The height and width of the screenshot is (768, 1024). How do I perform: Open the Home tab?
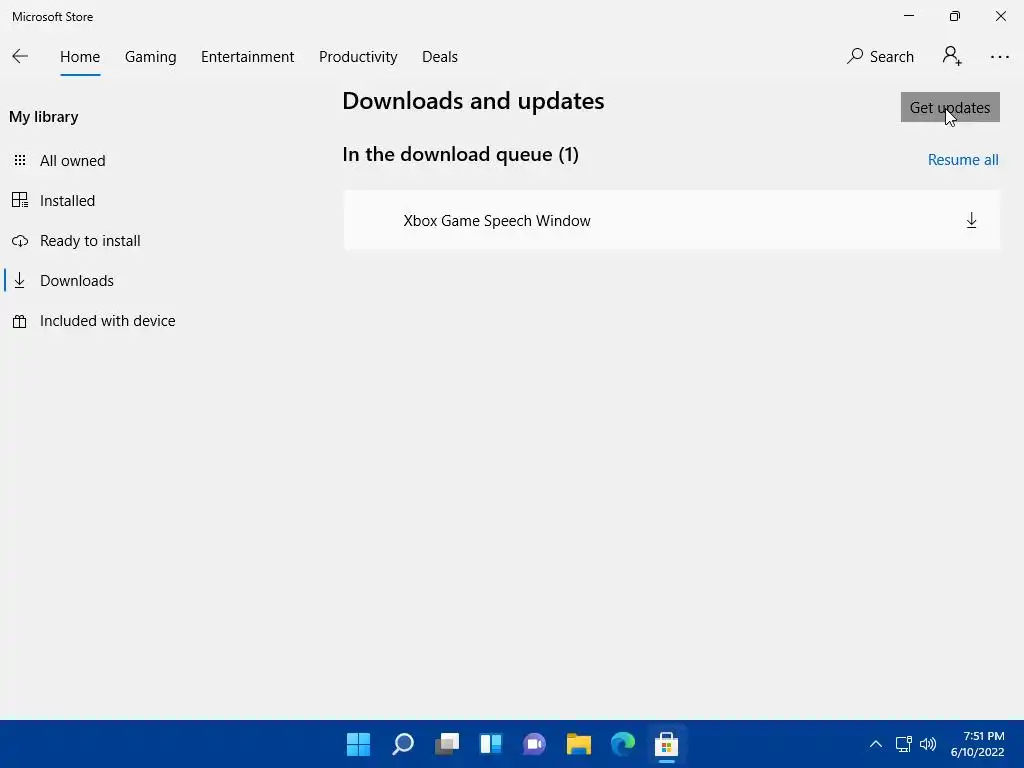tap(80, 57)
